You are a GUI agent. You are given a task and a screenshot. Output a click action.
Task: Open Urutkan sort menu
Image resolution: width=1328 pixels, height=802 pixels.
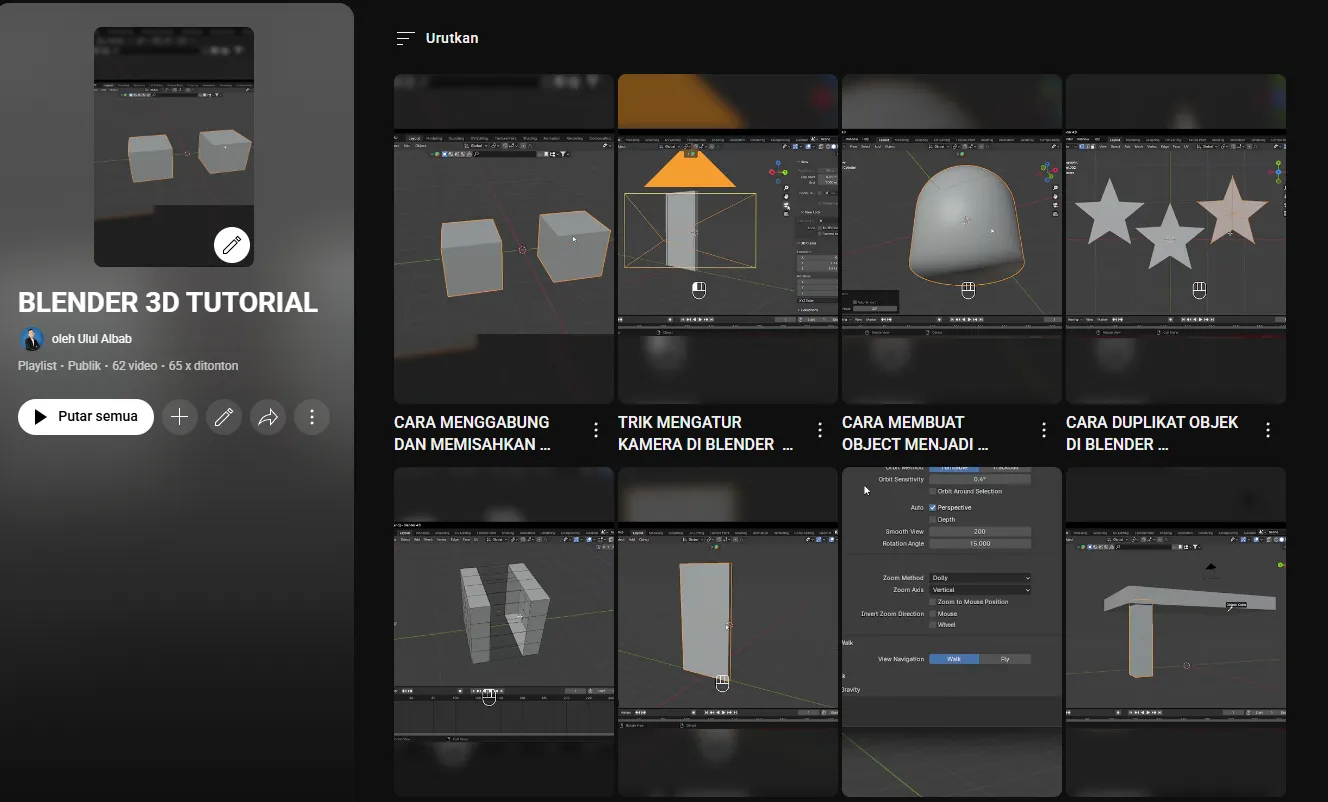coord(437,38)
